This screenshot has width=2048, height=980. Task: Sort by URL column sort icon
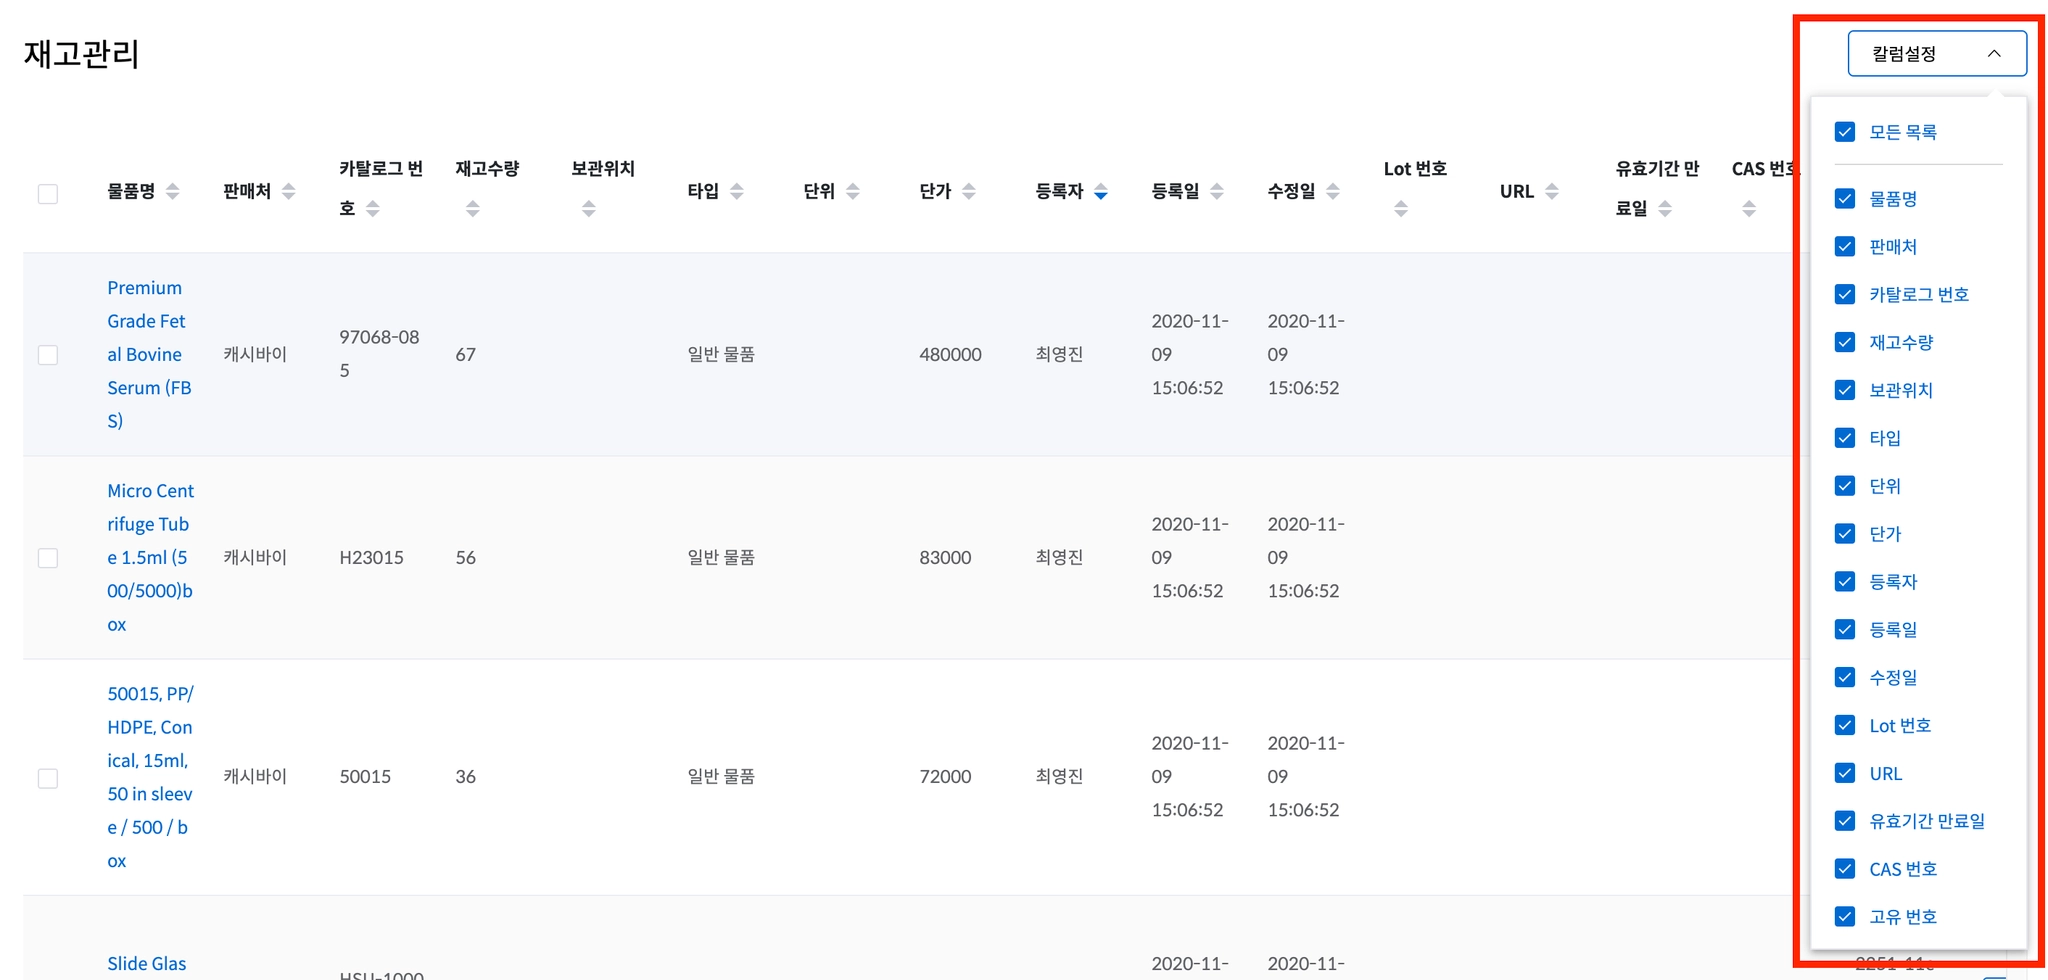[x=1551, y=191]
